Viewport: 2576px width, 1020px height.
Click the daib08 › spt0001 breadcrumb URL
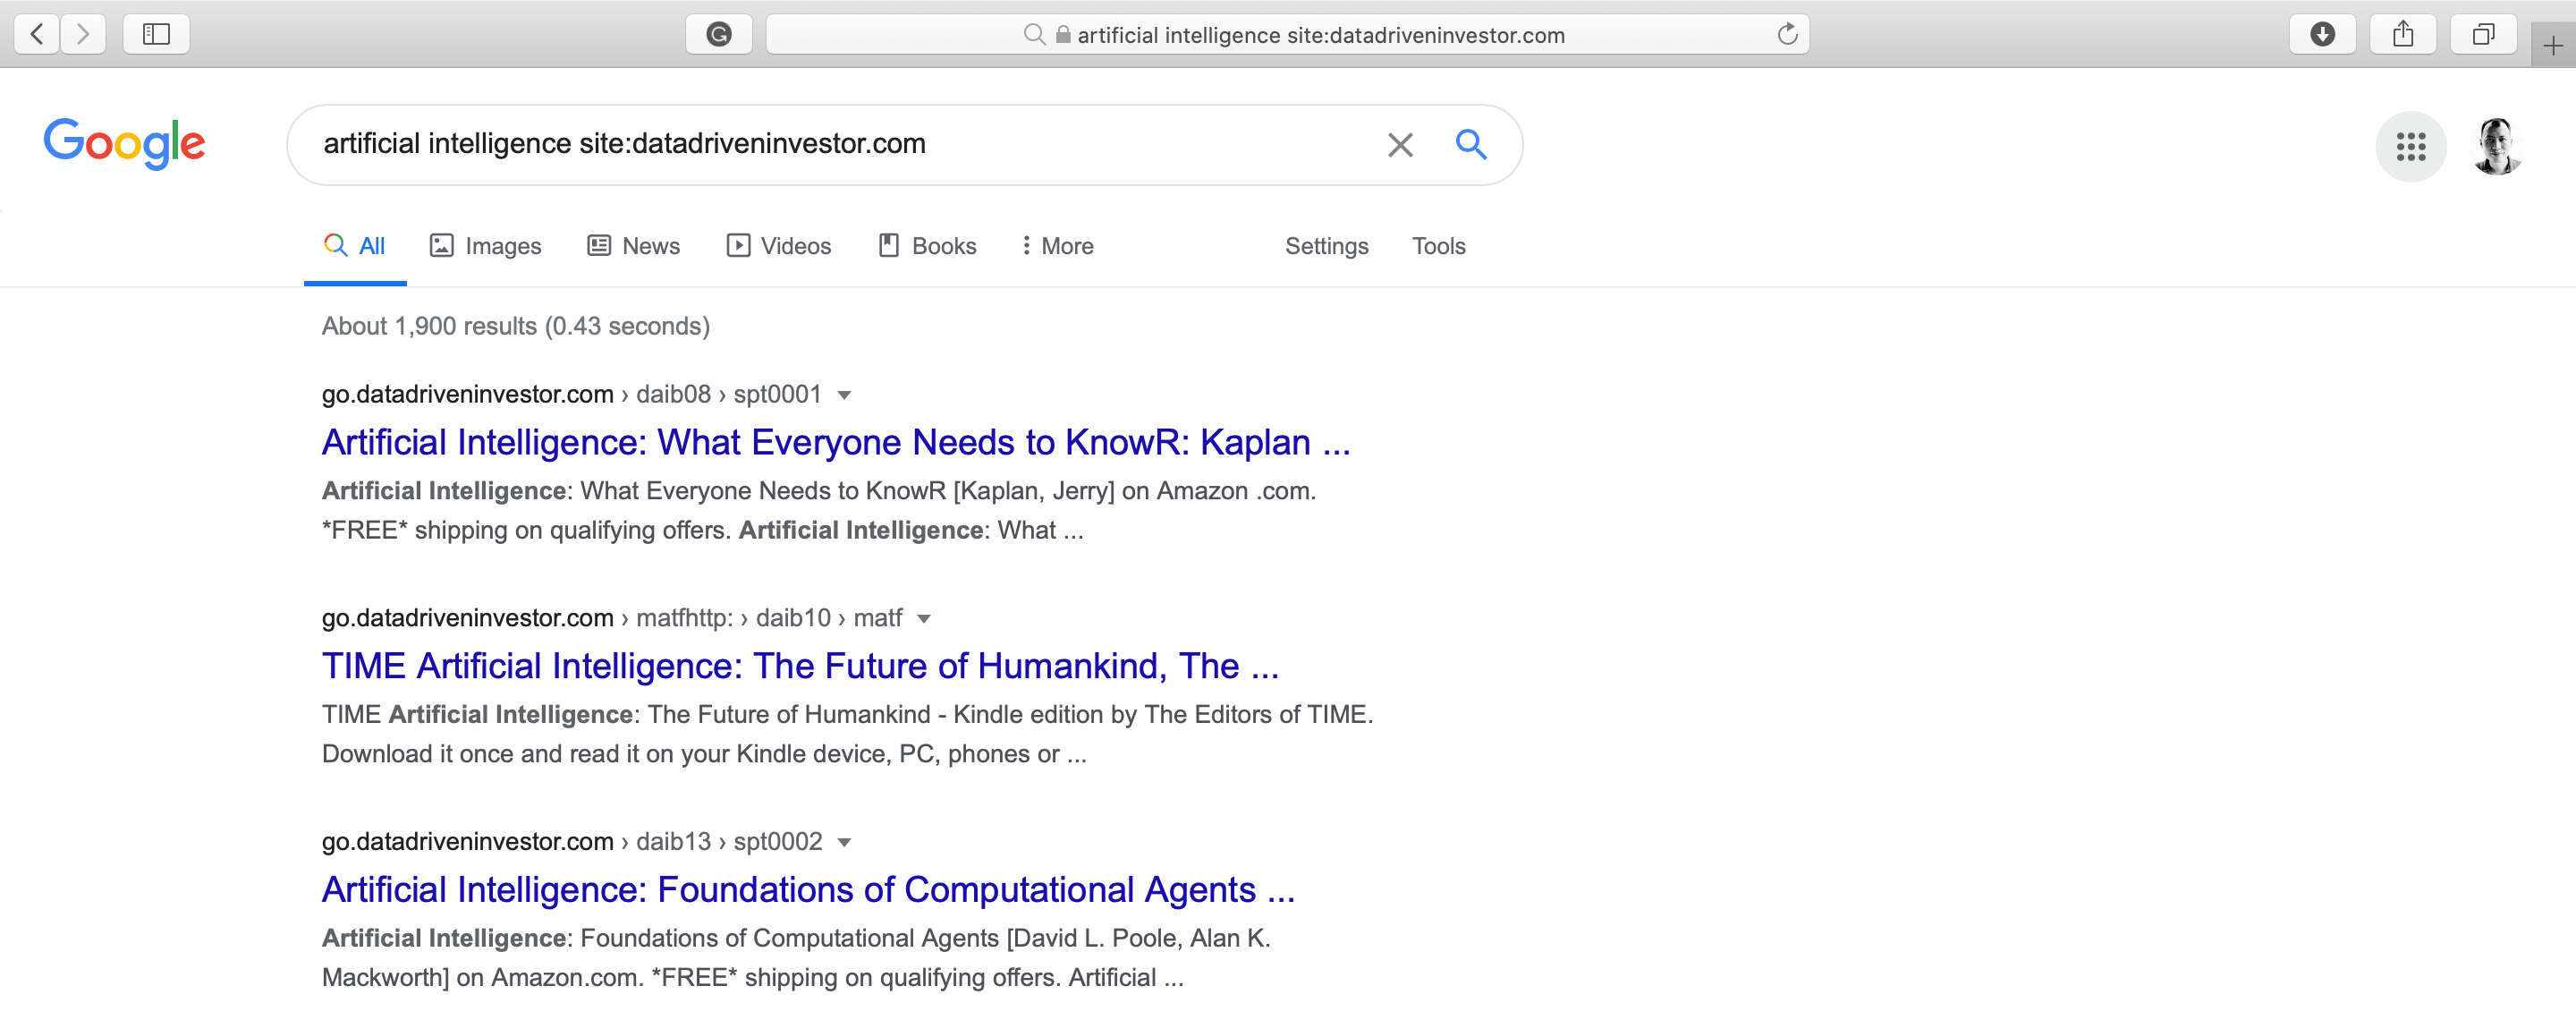pyautogui.click(x=571, y=394)
